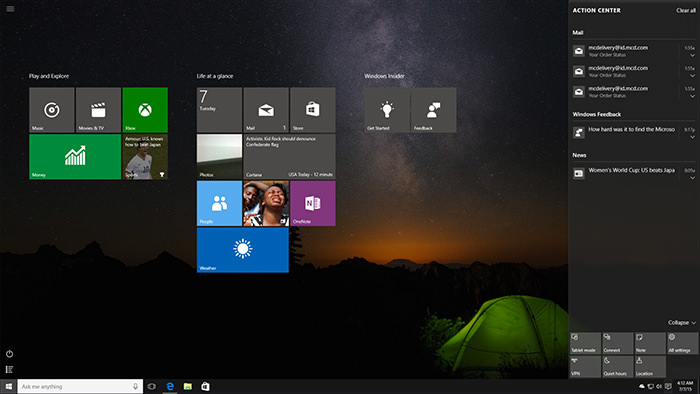700x394 pixels.
Task: Collapse the quick actions panel
Action: point(682,323)
